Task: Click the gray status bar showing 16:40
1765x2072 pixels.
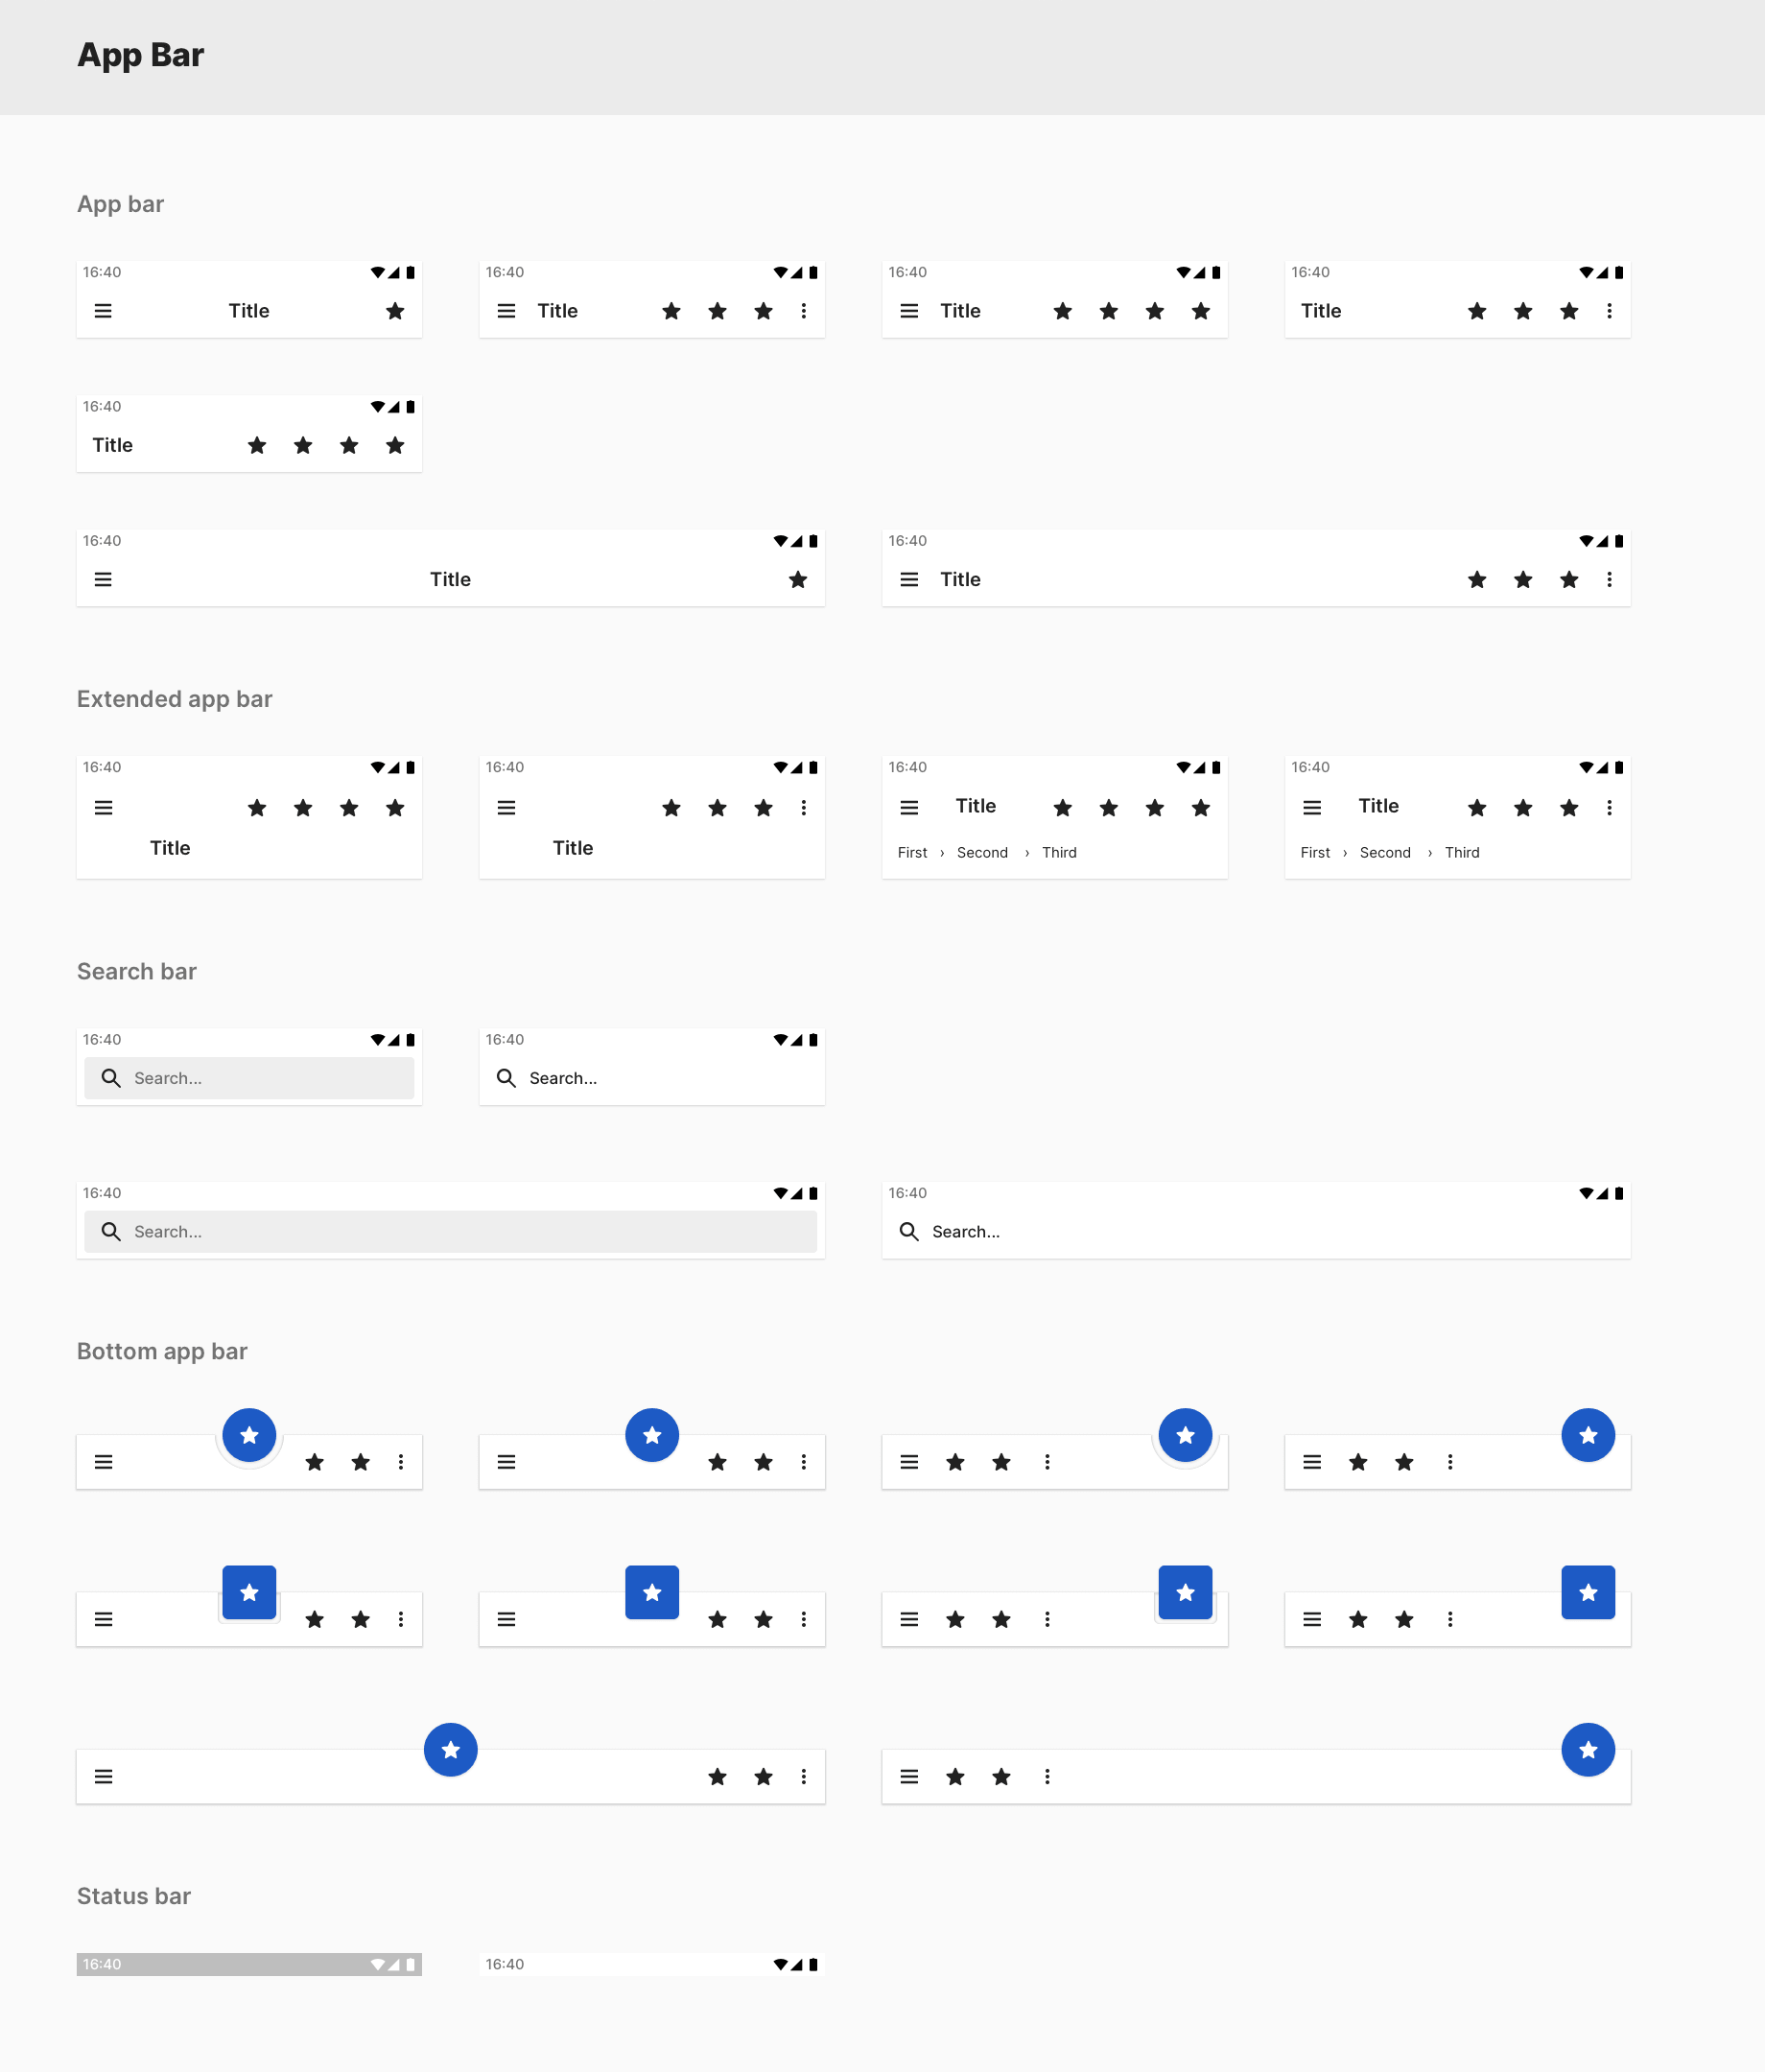Action: click(x=249, y=1964)
